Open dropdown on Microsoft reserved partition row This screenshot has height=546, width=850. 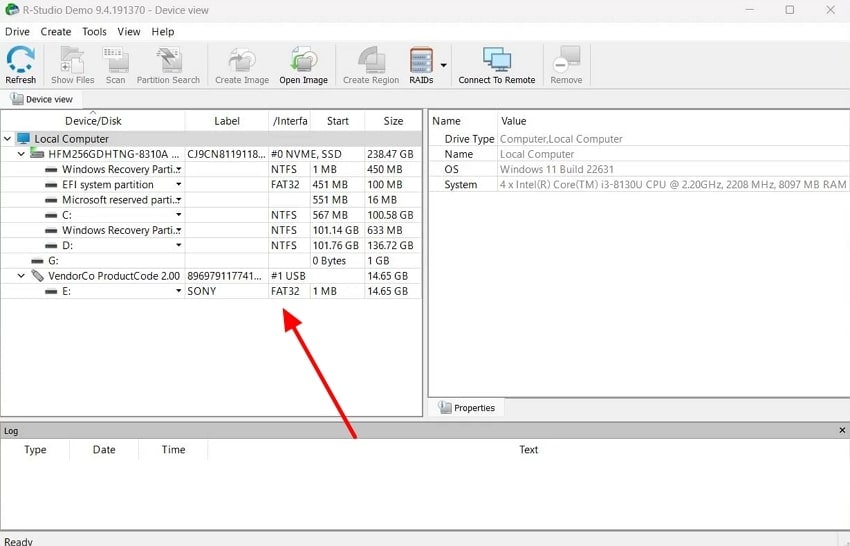[x=178, y=200]
